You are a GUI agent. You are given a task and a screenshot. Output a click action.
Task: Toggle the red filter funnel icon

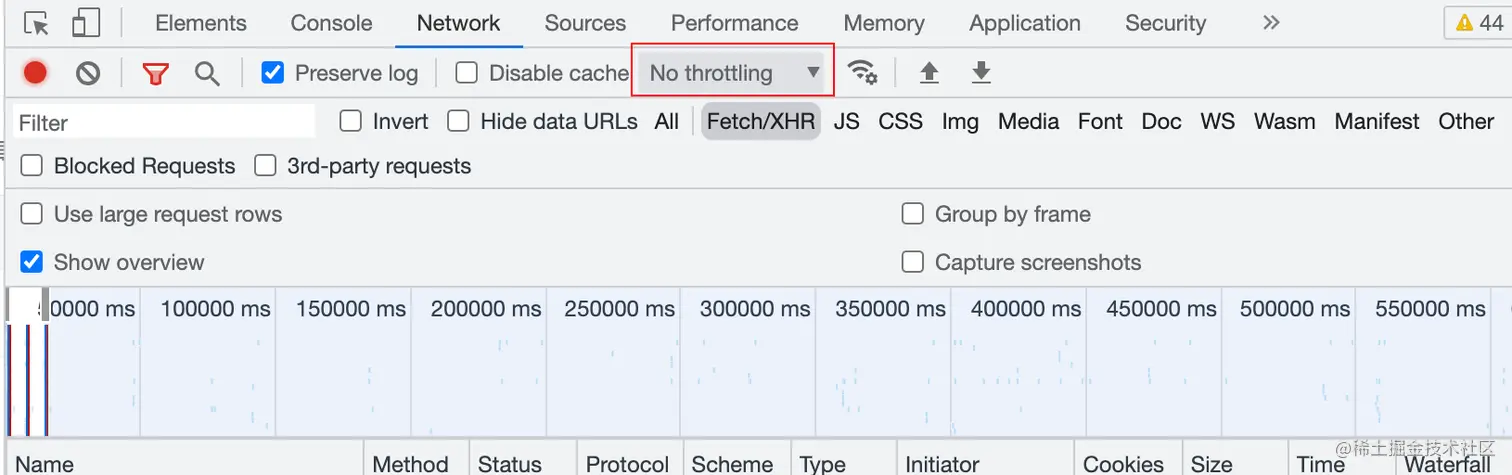155,73
